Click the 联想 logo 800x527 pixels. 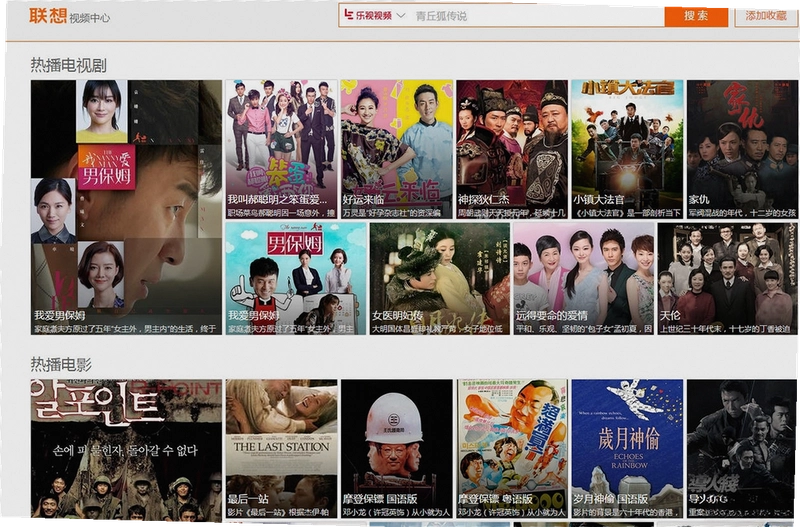tap(47, 15)
